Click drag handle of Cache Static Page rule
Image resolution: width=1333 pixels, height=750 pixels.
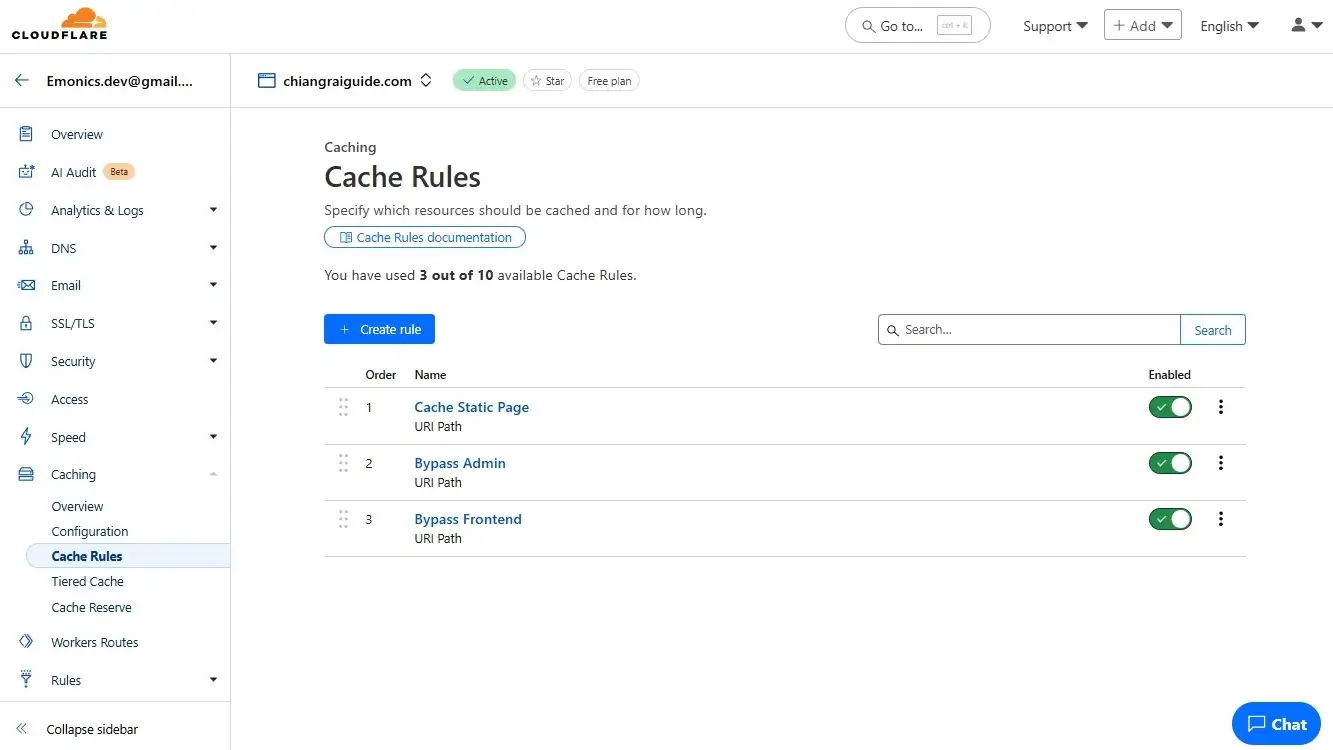(343, 407)
